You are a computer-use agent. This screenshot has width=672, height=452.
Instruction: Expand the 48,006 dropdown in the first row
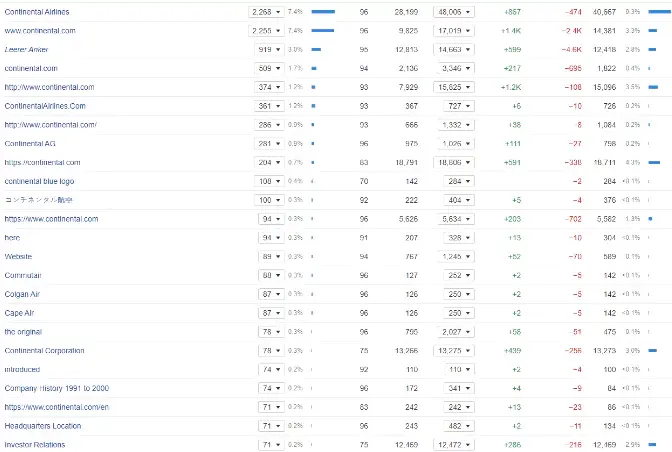455,12
